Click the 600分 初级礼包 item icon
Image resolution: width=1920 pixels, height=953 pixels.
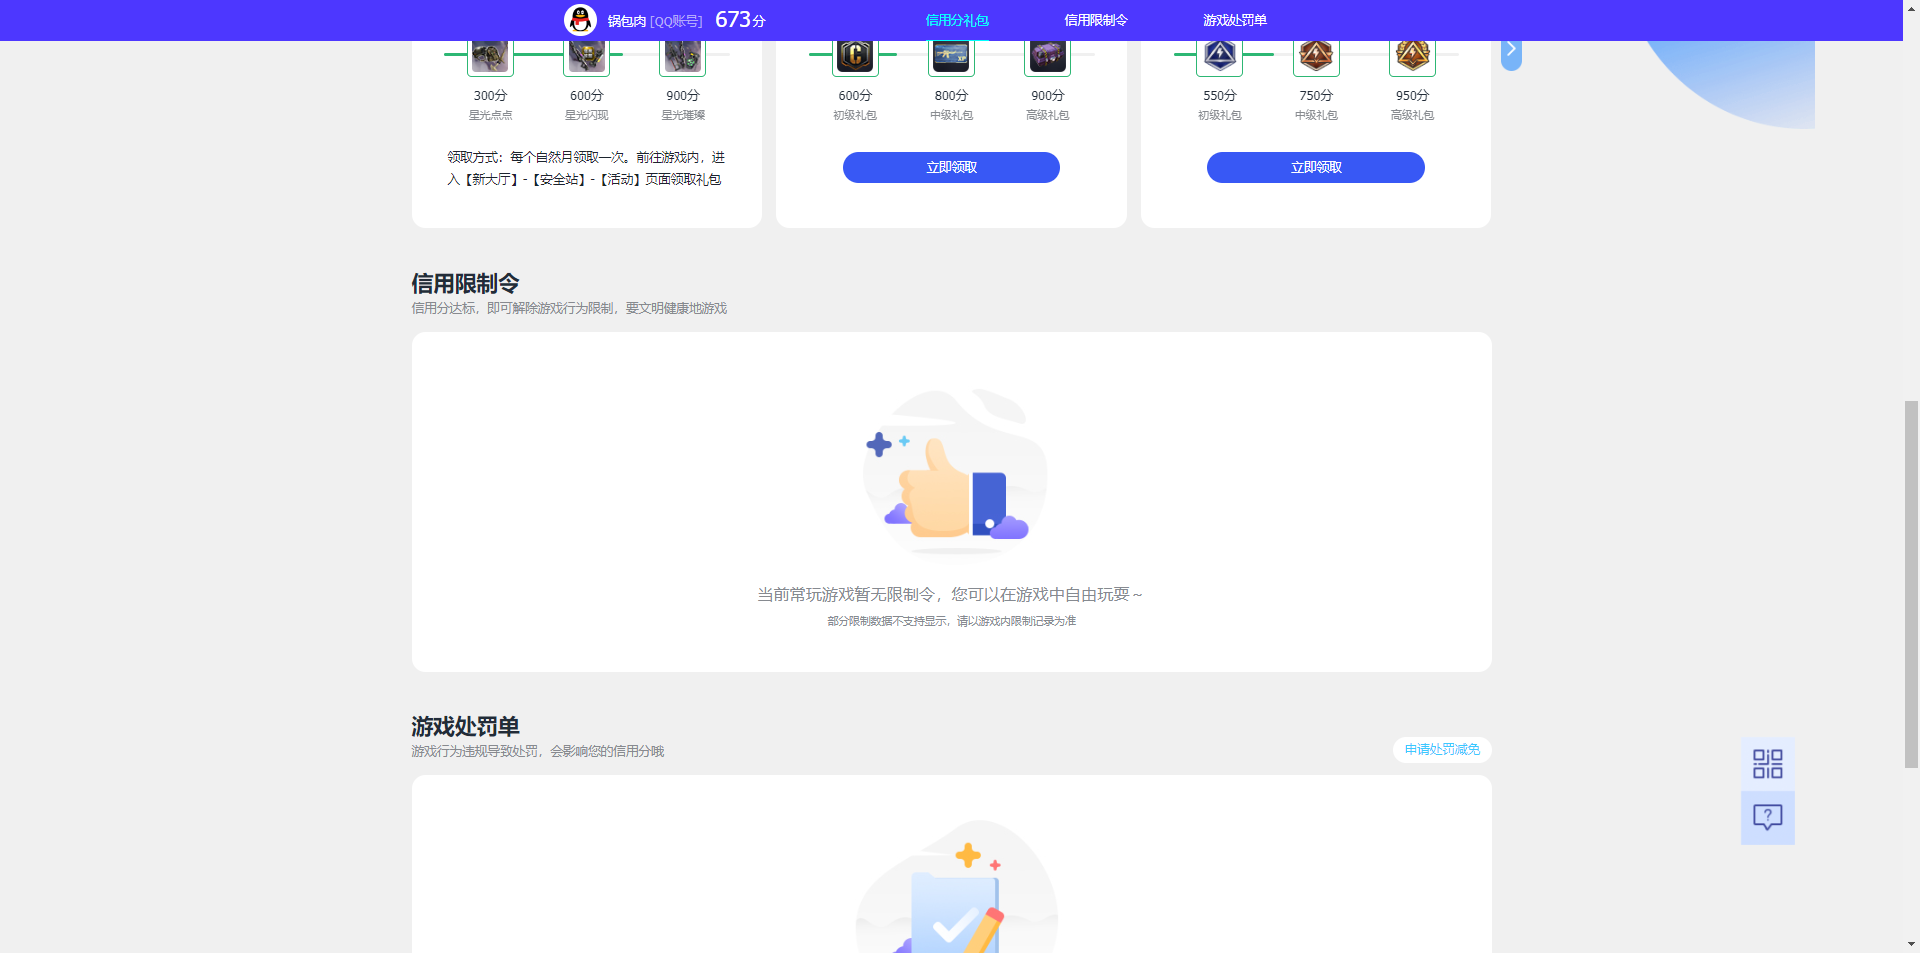(855, 56)
